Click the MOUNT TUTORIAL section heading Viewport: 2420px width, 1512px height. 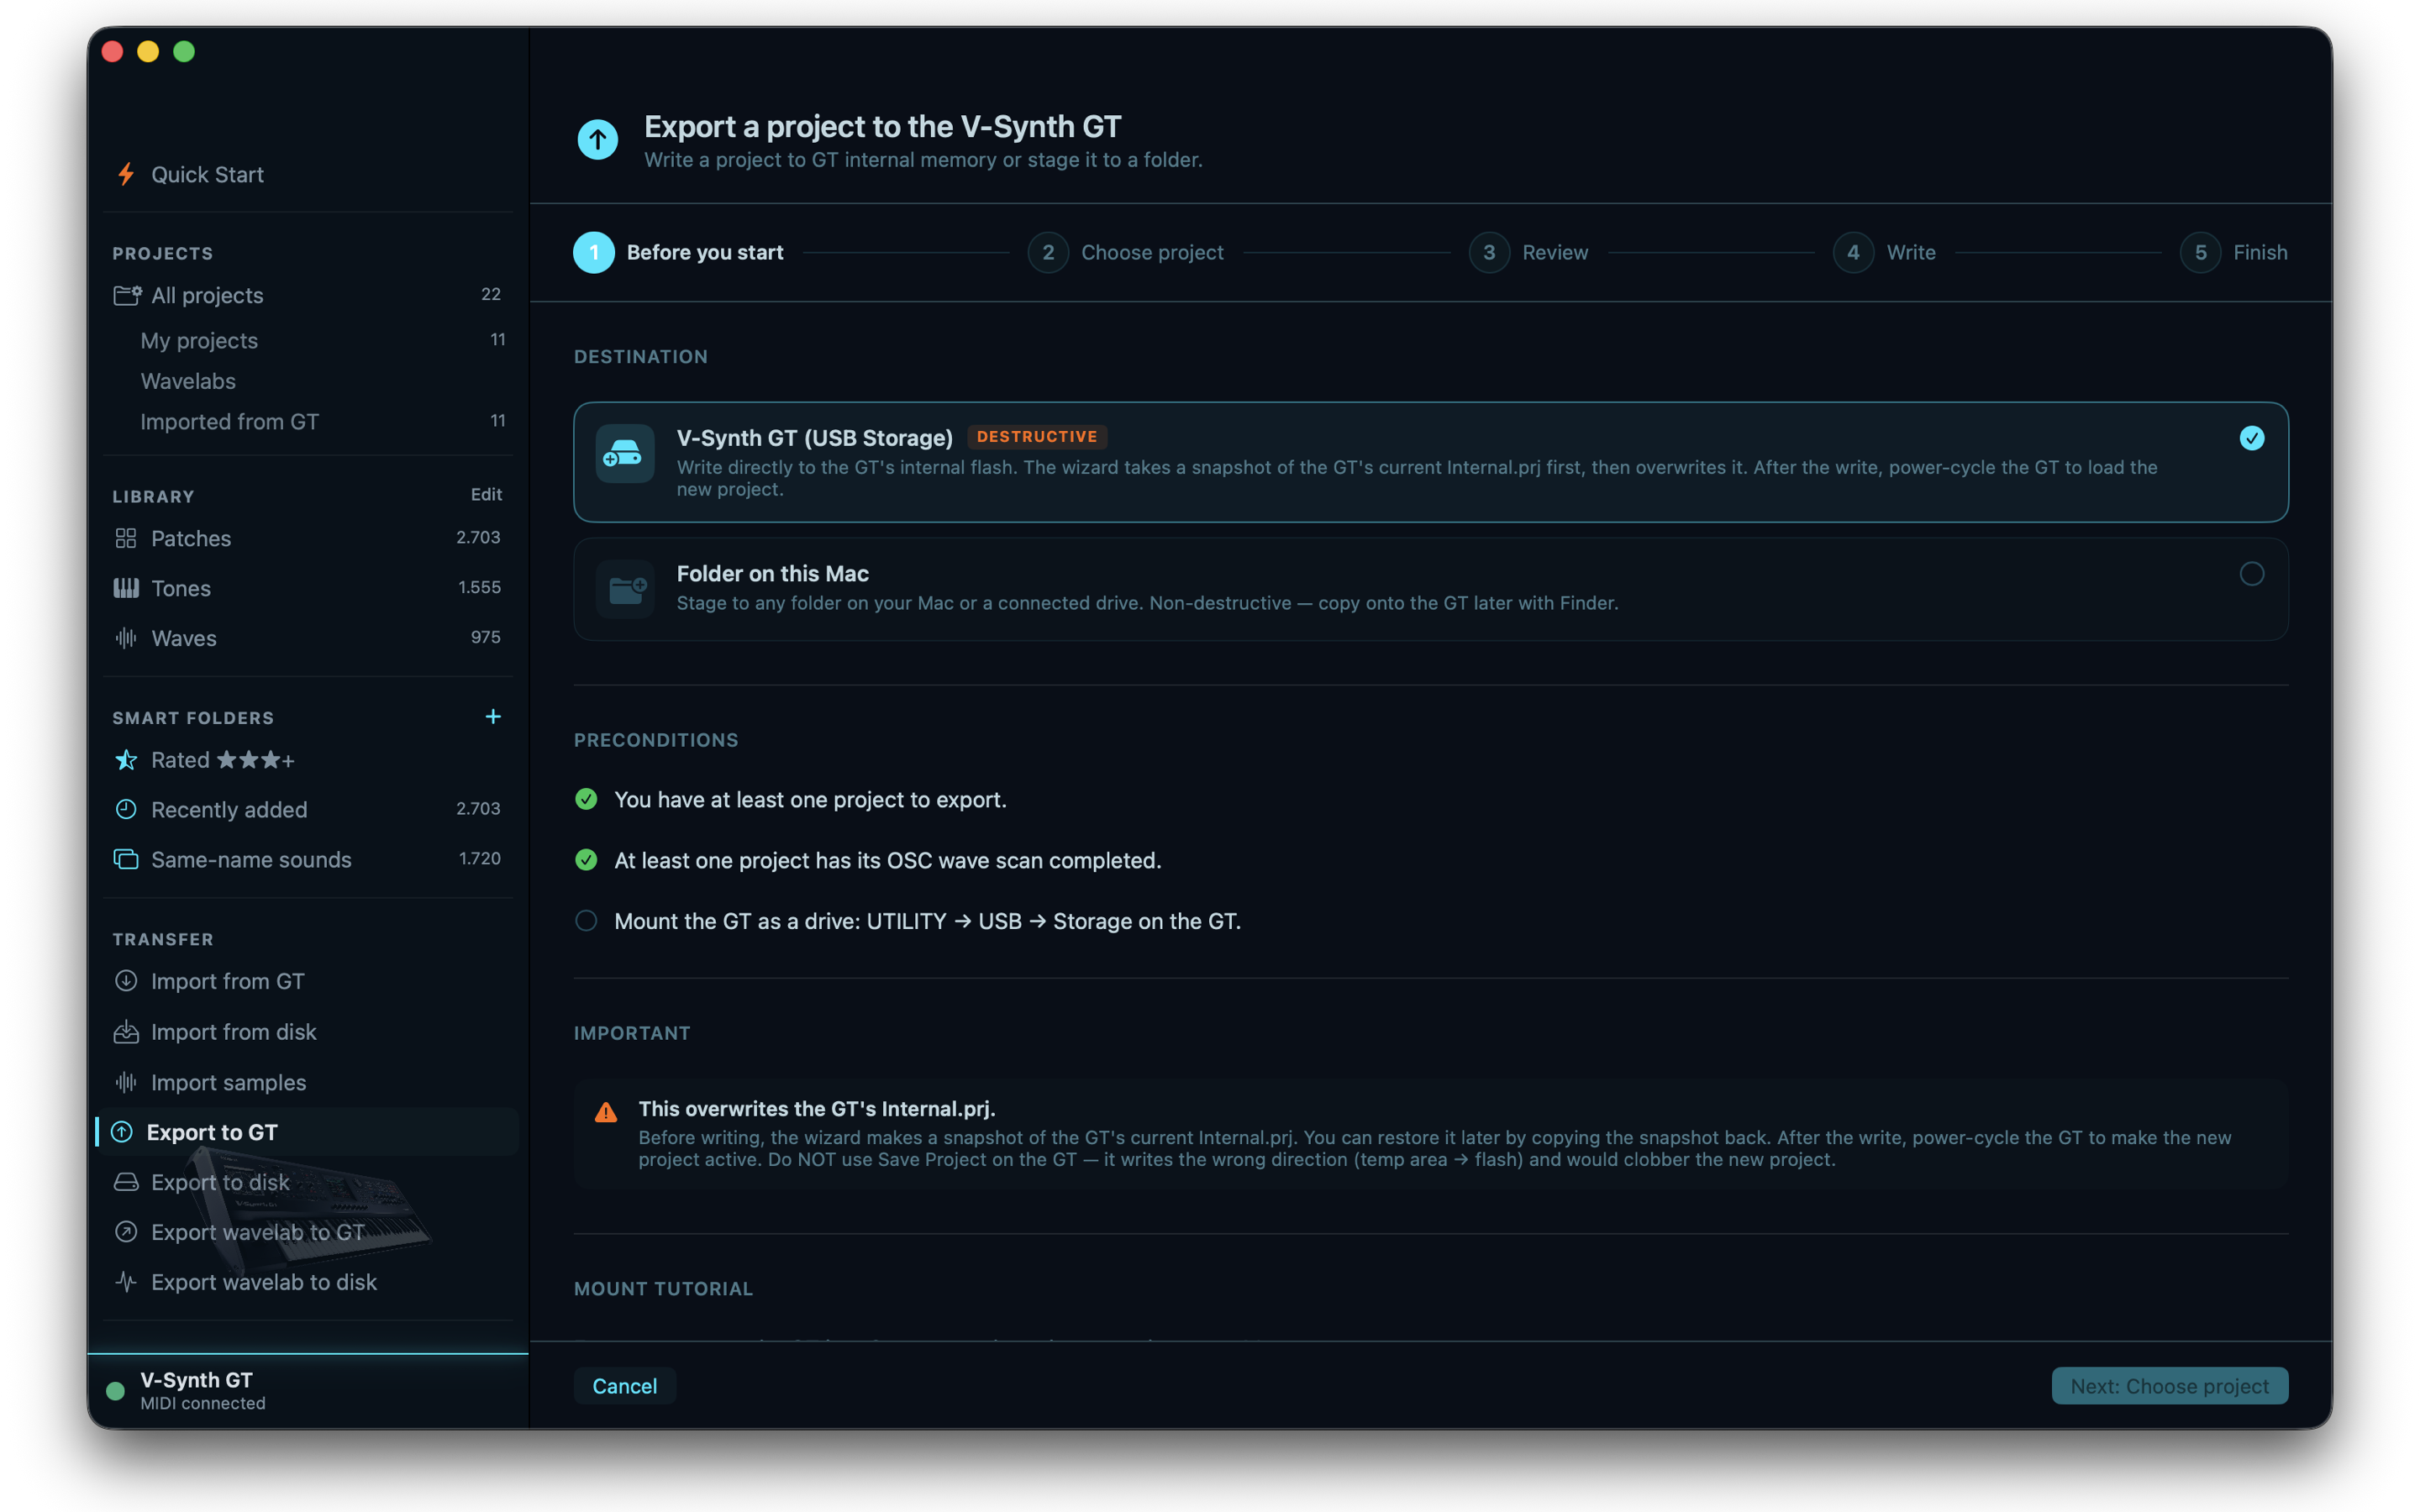664,1289
